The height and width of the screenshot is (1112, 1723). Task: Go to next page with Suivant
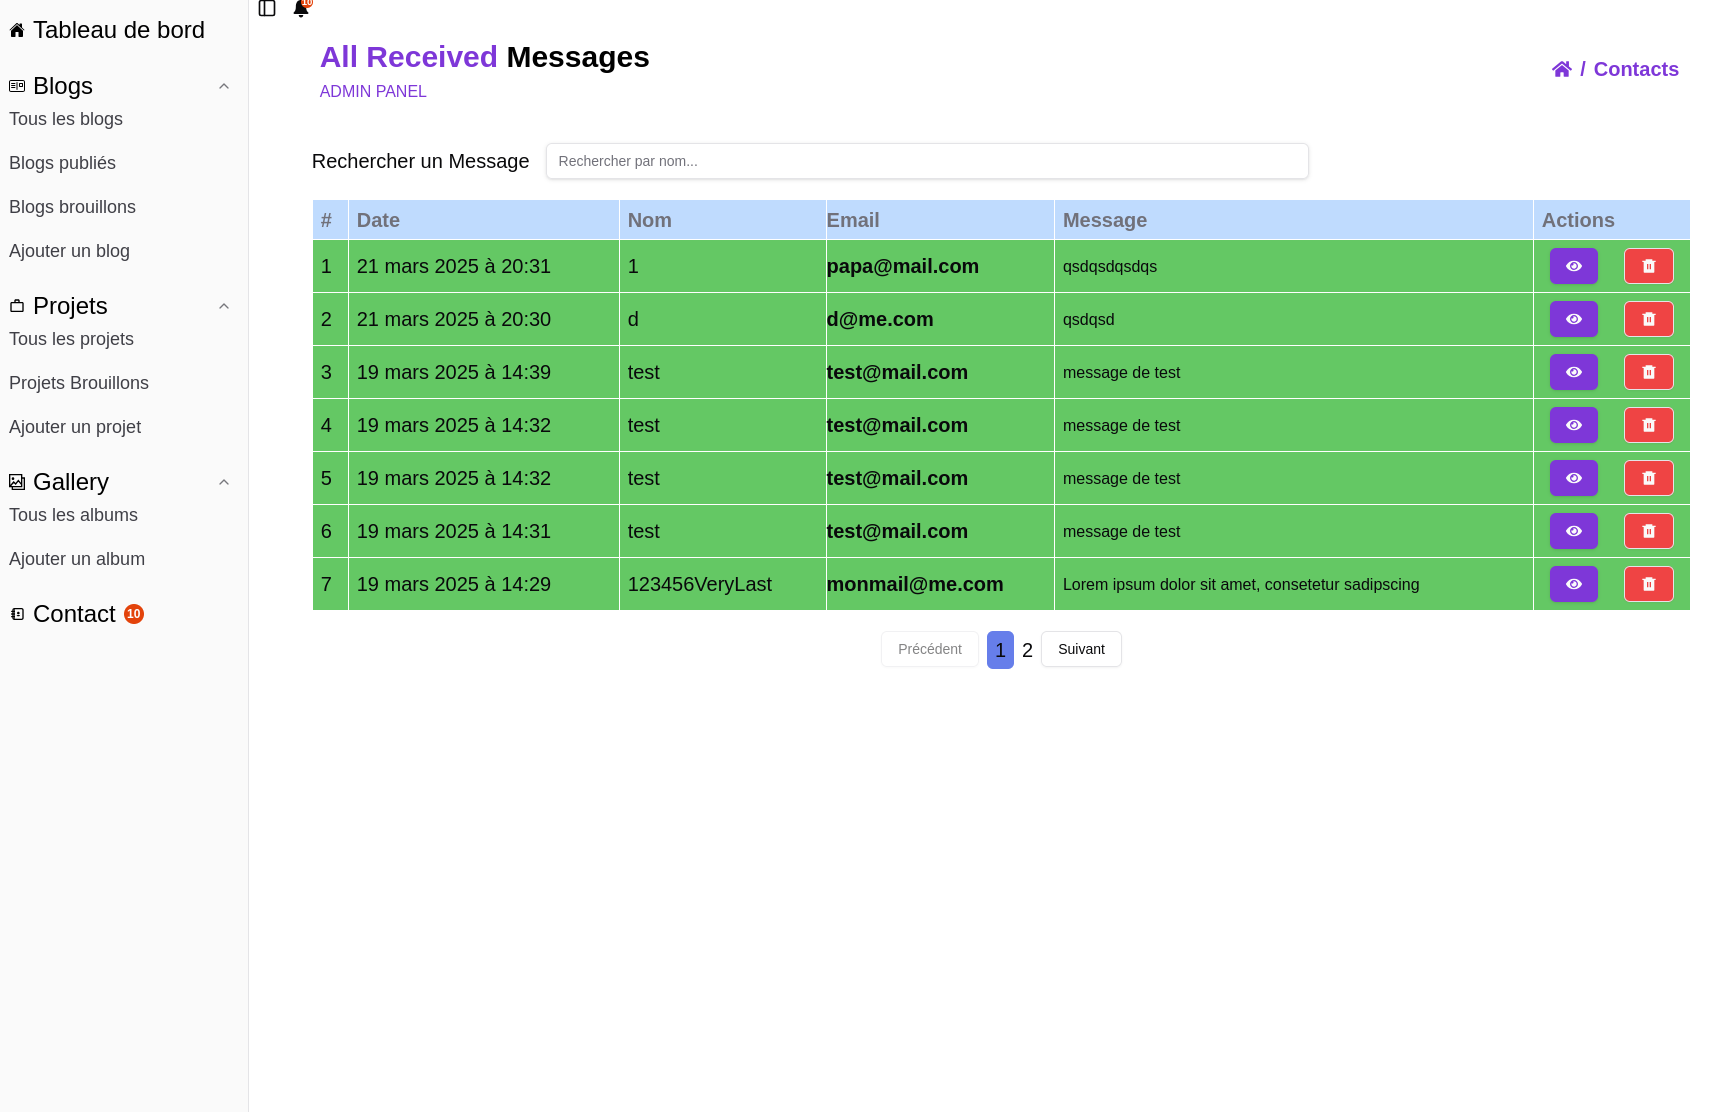(1080, 649)
